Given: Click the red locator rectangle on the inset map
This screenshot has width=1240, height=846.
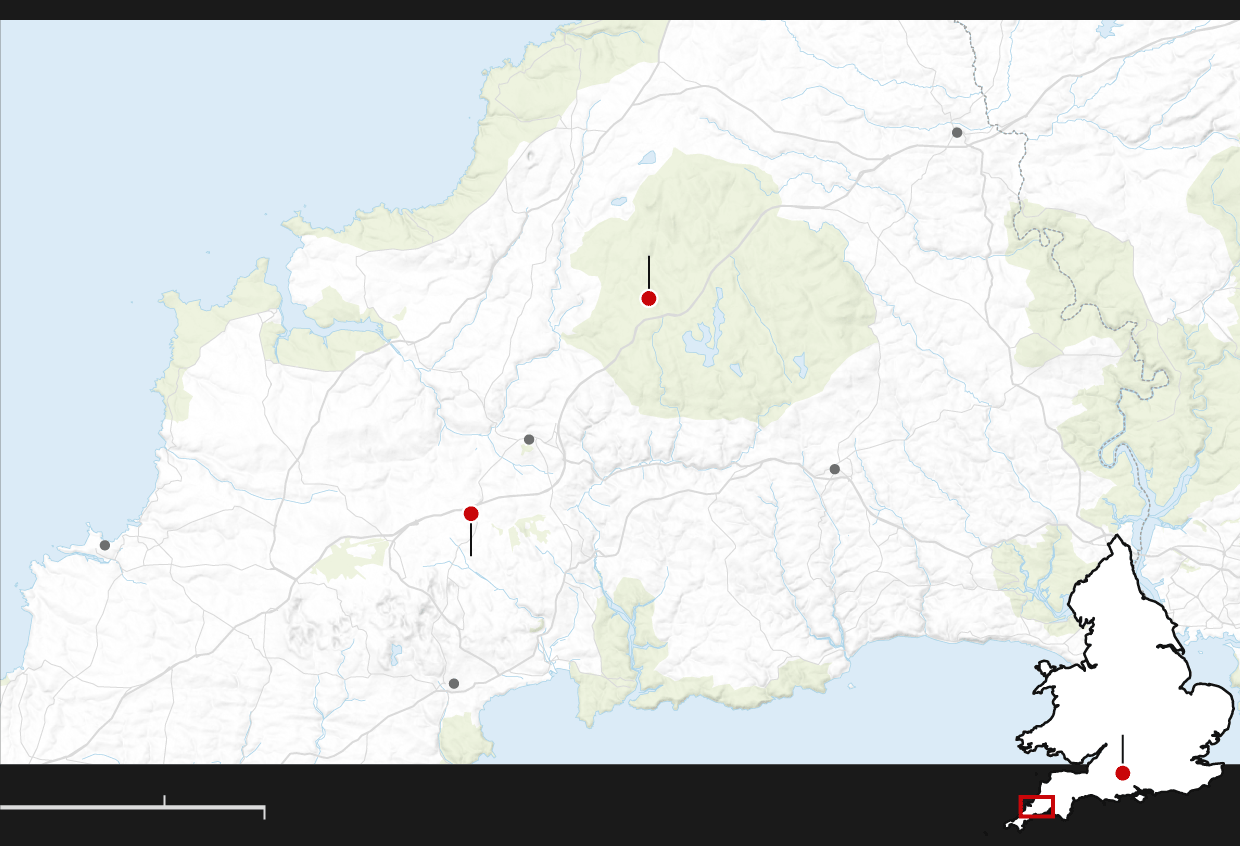Looking at the screenshot, I should click(1037, 806).
